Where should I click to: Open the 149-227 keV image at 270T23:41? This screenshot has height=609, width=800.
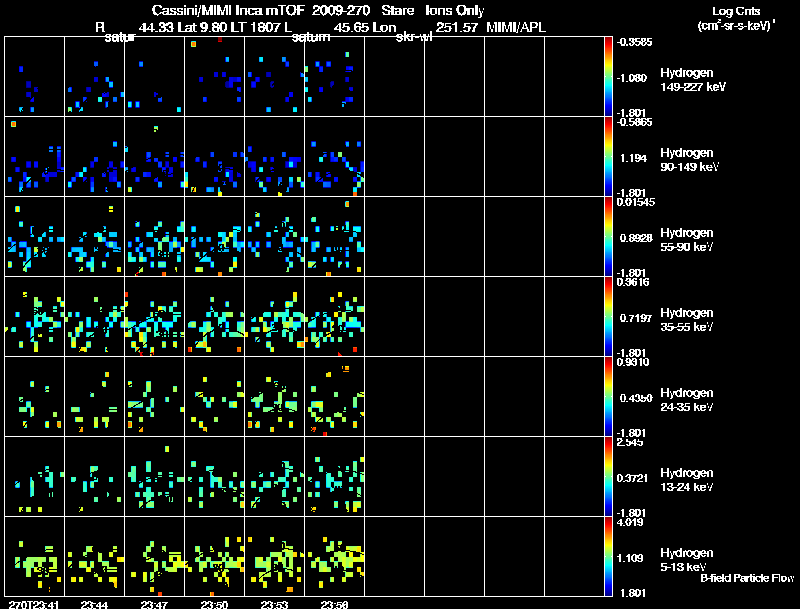pyautogui.click(x=35, y=77)
